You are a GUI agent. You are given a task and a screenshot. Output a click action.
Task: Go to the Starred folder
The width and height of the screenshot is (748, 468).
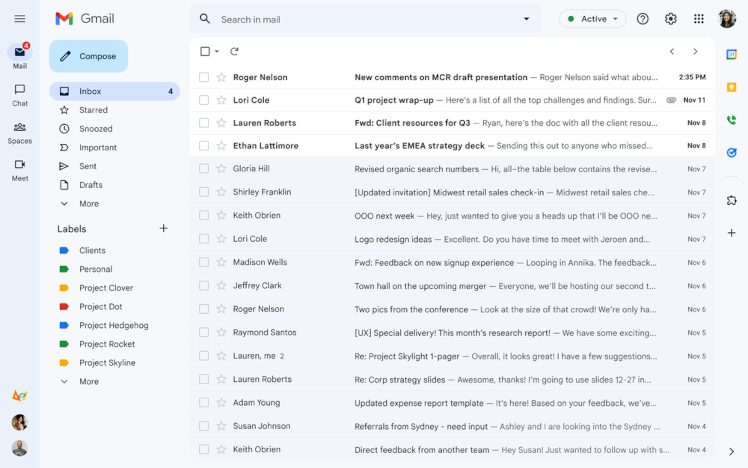click(x=93, y=110)
